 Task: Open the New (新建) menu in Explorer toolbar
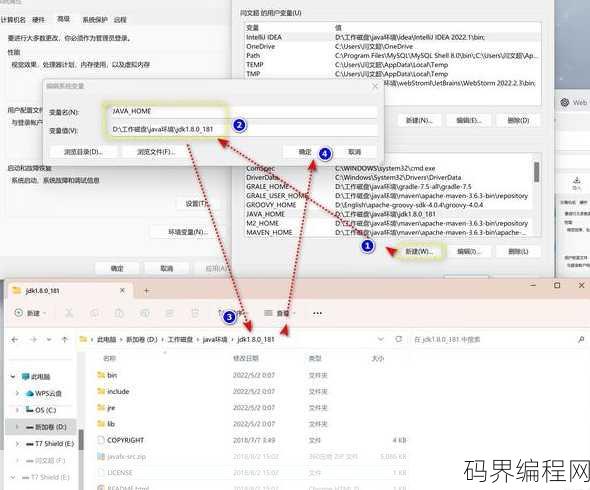(x=30, y=313)
